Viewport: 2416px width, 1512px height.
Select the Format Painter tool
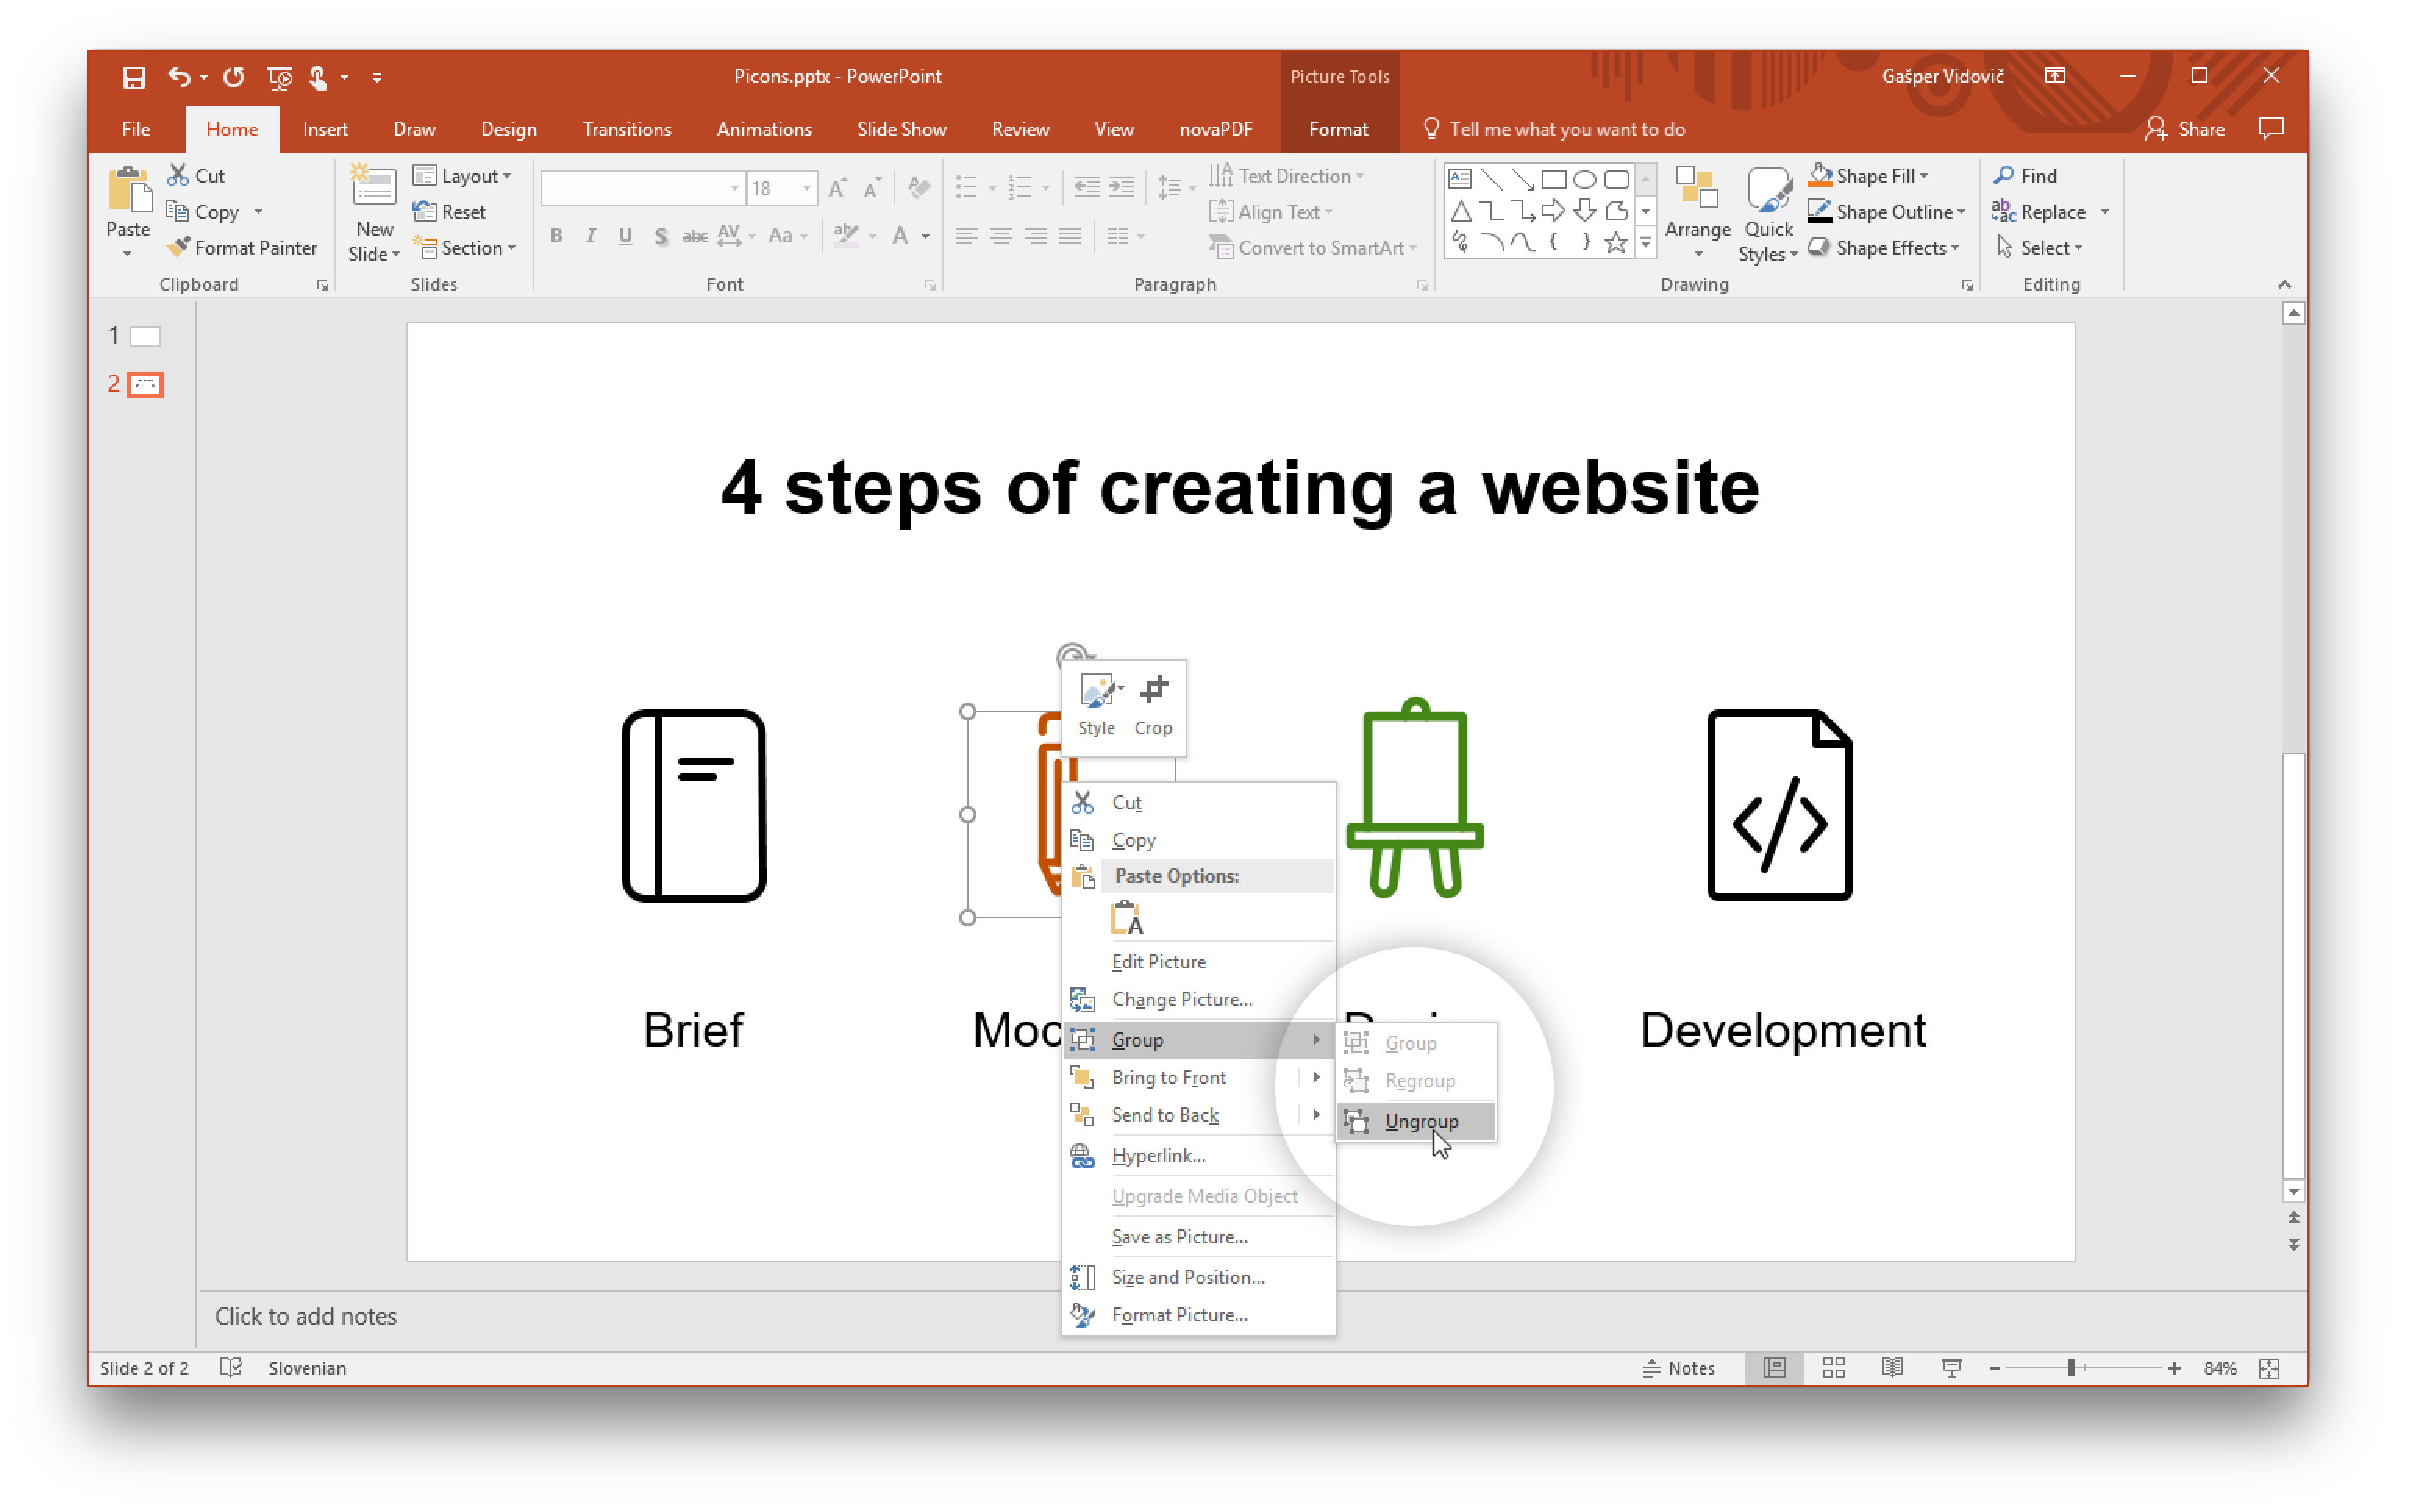243,247
